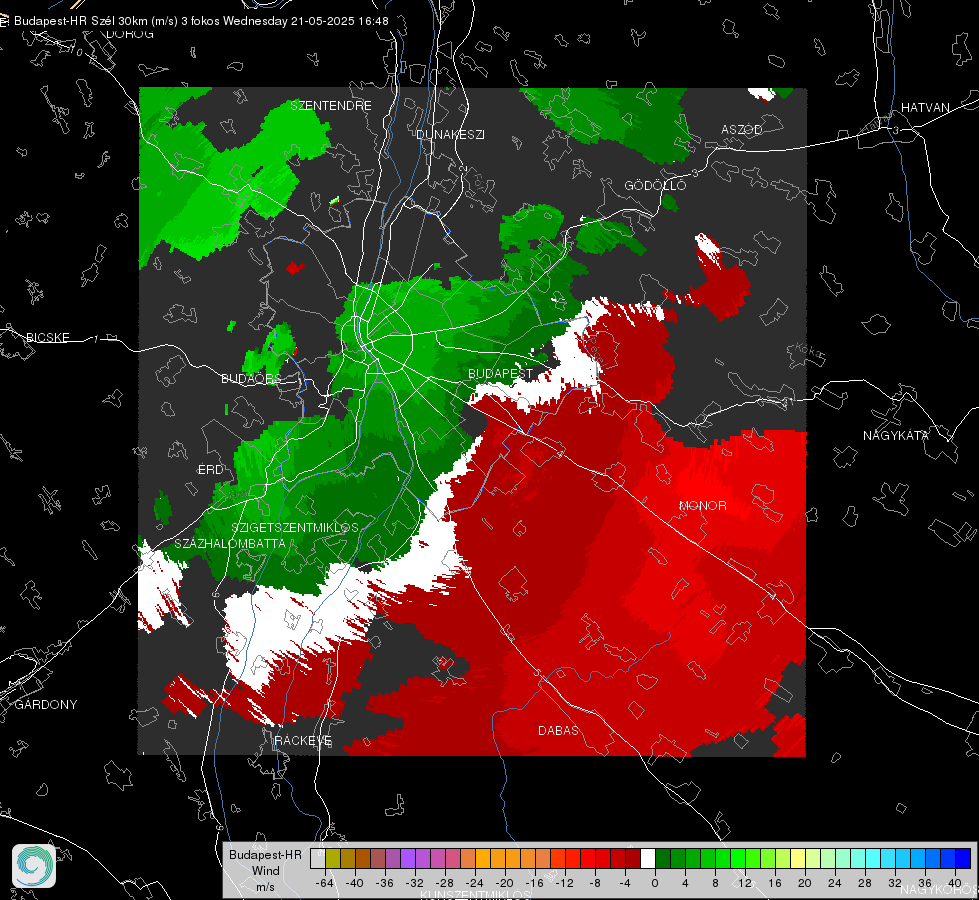Click the Budapest-HR Wind m/s legend title

click(265, 870)
